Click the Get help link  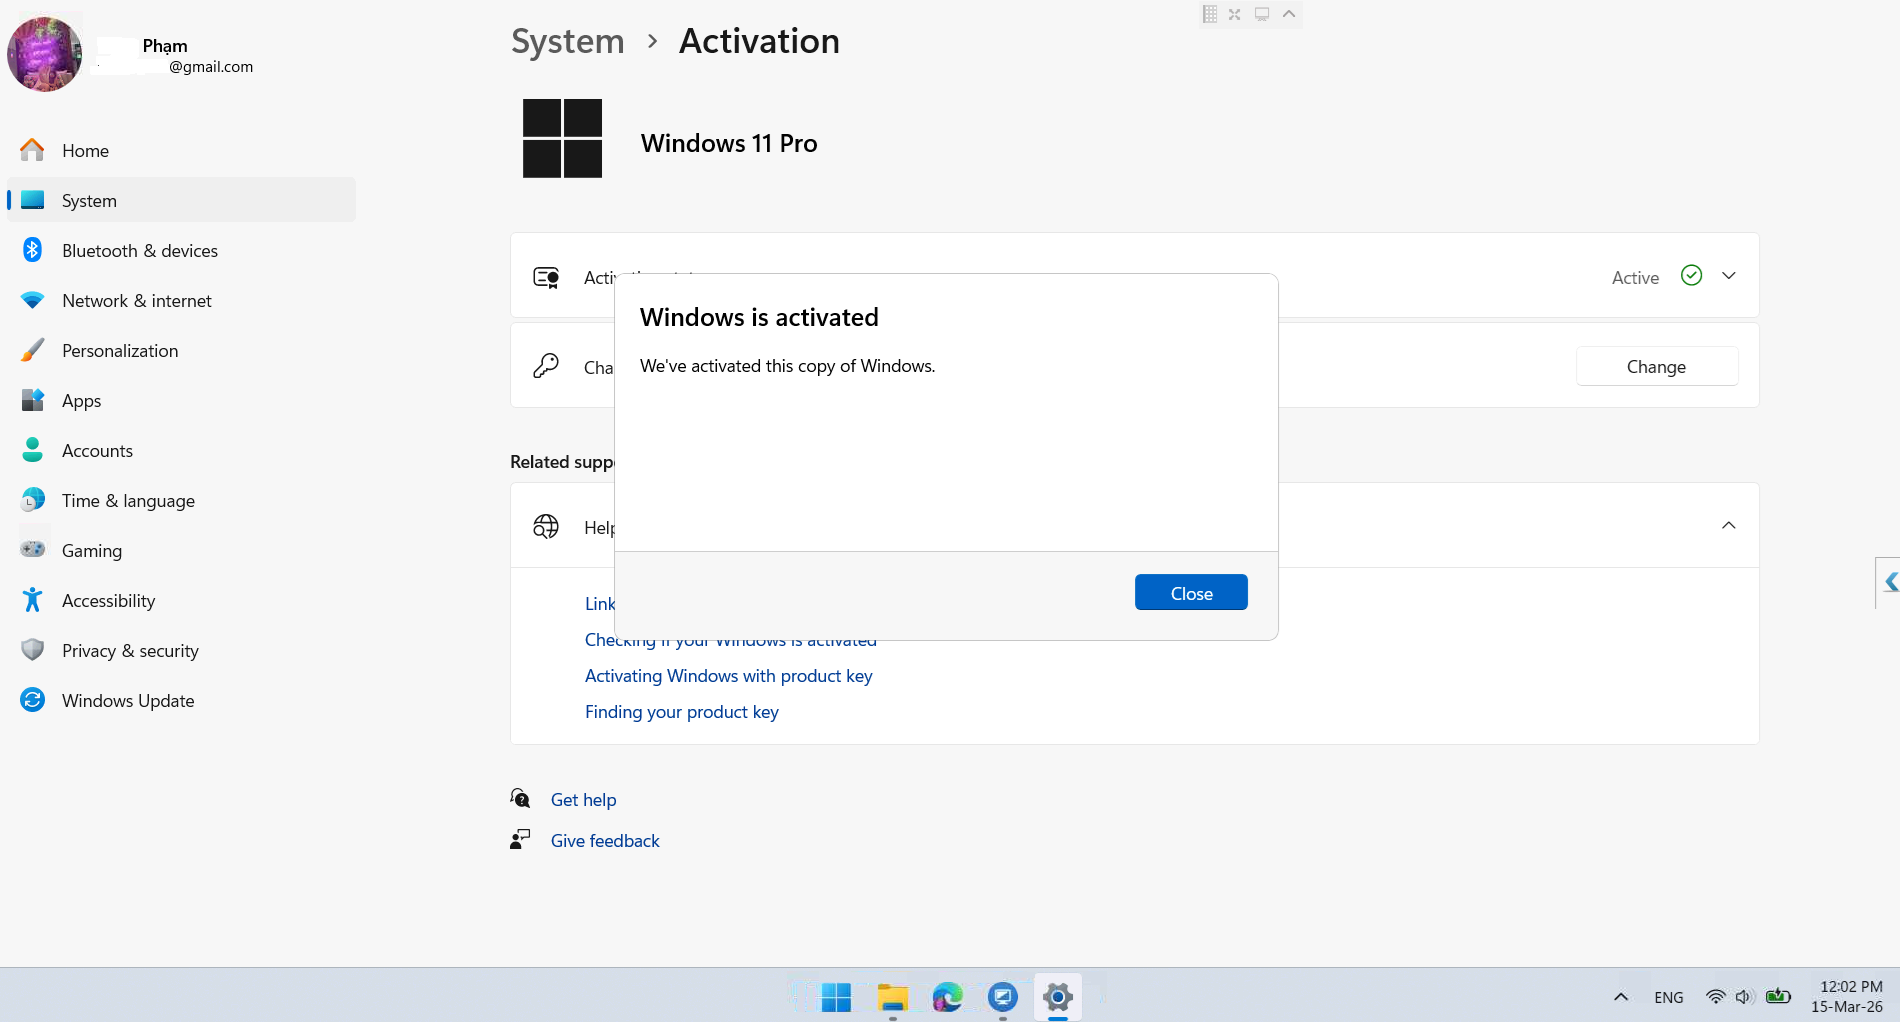pos(584,800)
